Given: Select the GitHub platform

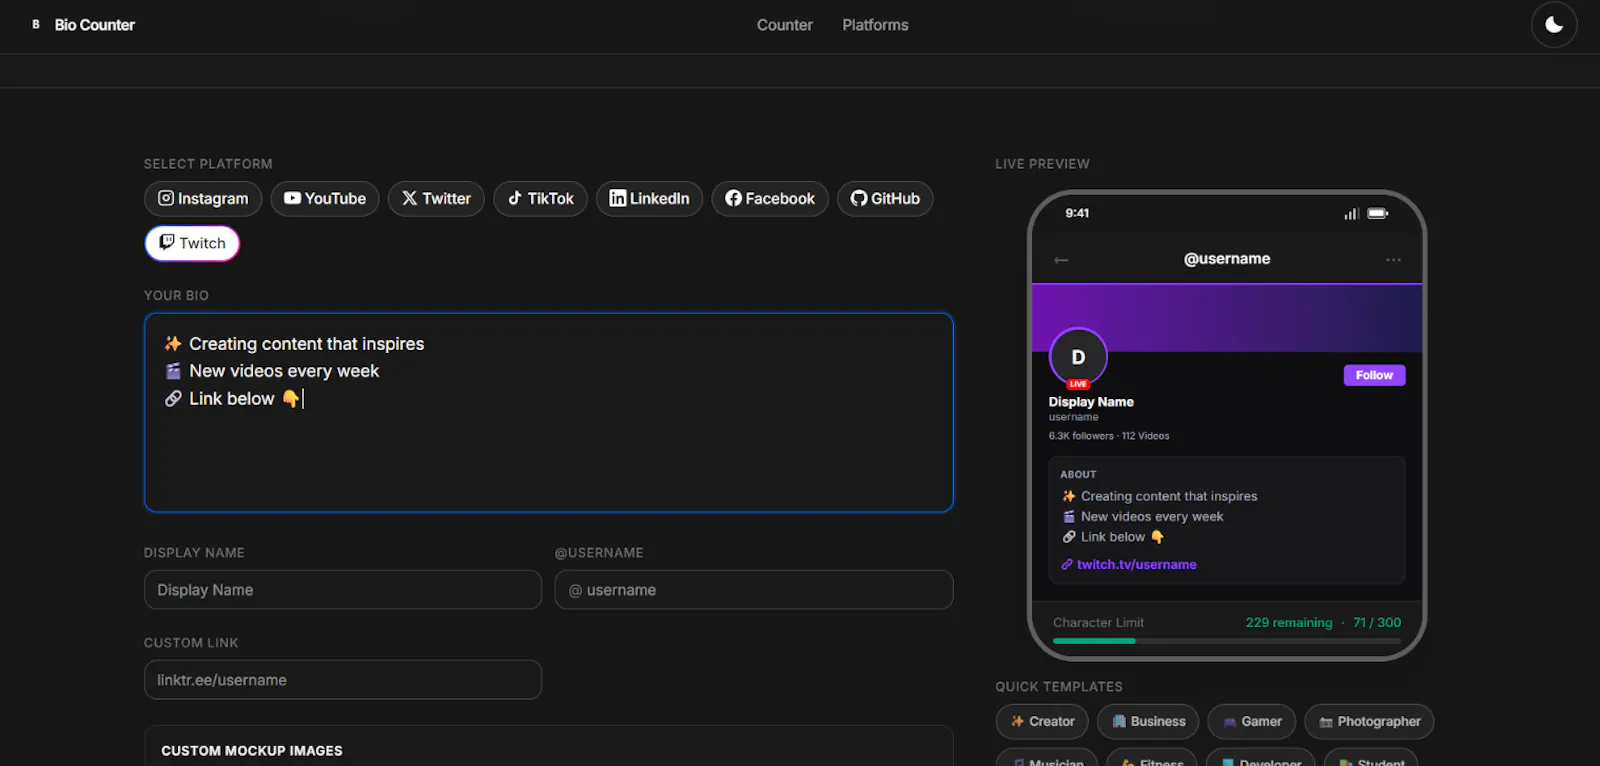Looking at the screenshot, I should [885, 198].
